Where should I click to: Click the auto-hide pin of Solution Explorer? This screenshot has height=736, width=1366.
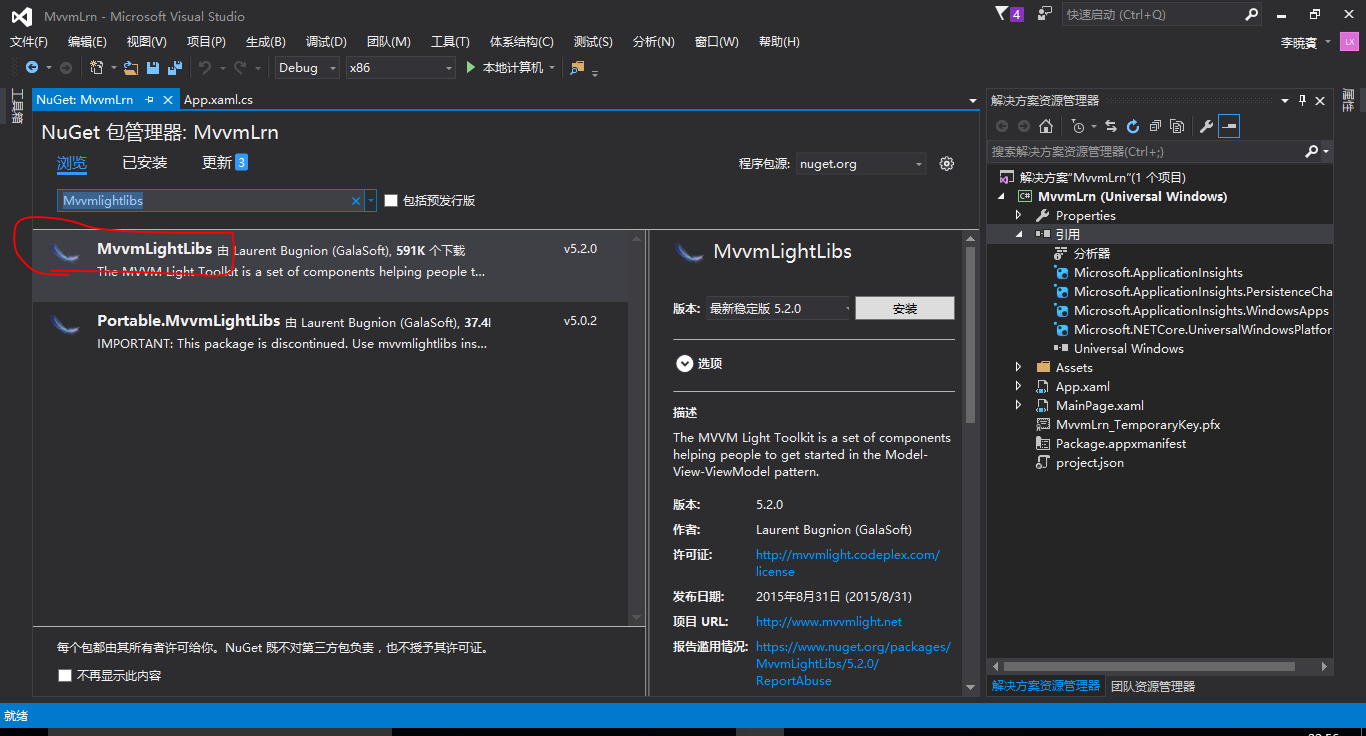pyautogui.click(x=1302, y=100)
